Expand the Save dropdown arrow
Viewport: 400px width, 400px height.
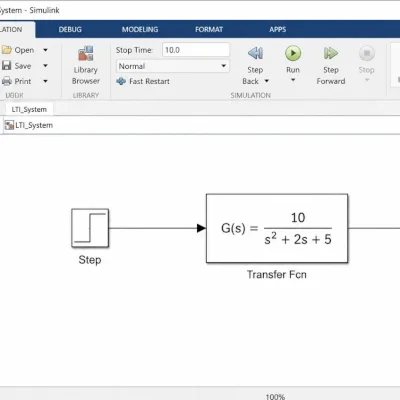click(x=45, y=66)
